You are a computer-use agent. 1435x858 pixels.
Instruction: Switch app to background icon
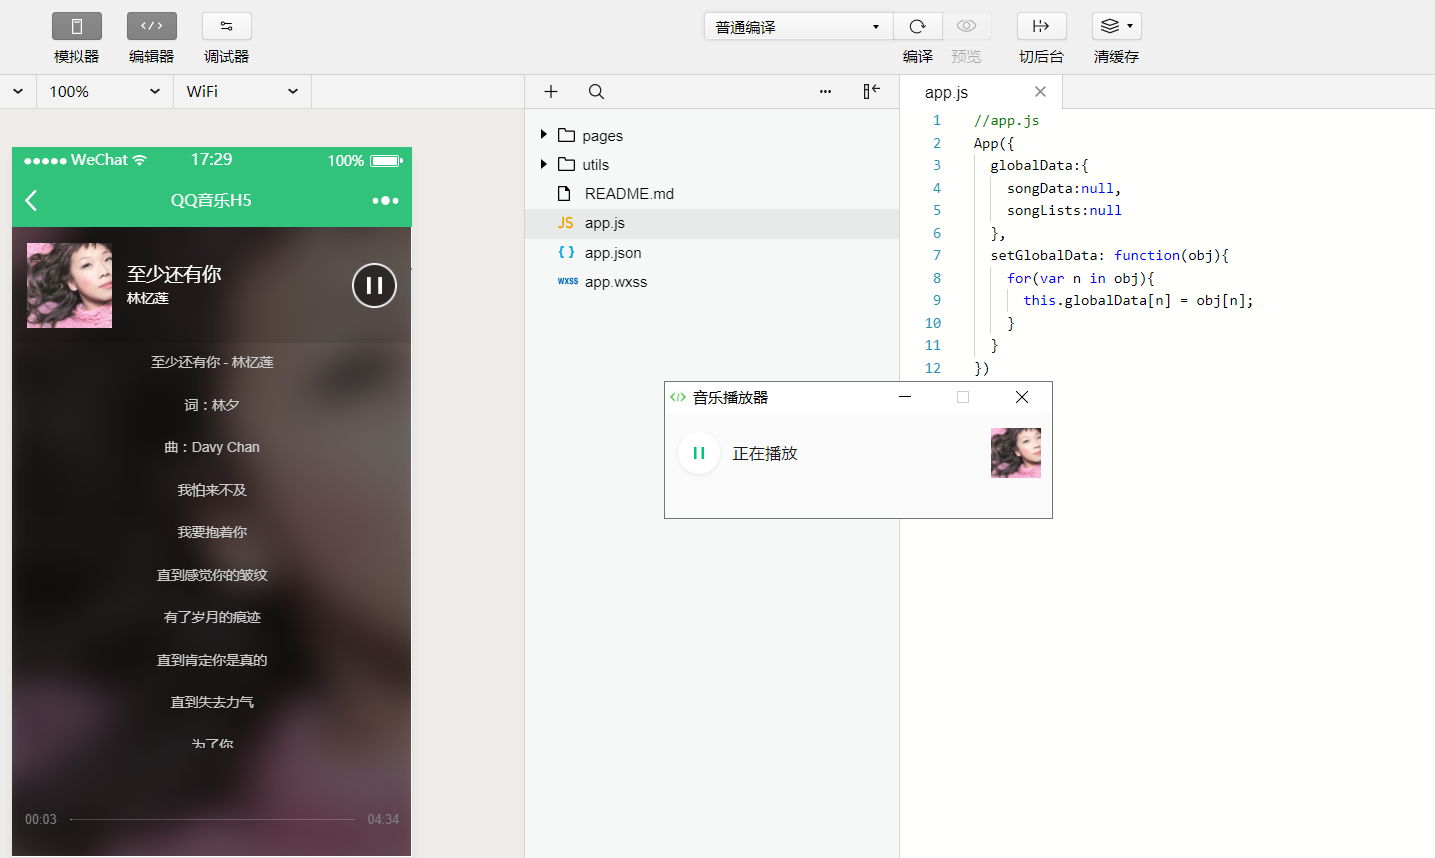tap(1041, 26)
